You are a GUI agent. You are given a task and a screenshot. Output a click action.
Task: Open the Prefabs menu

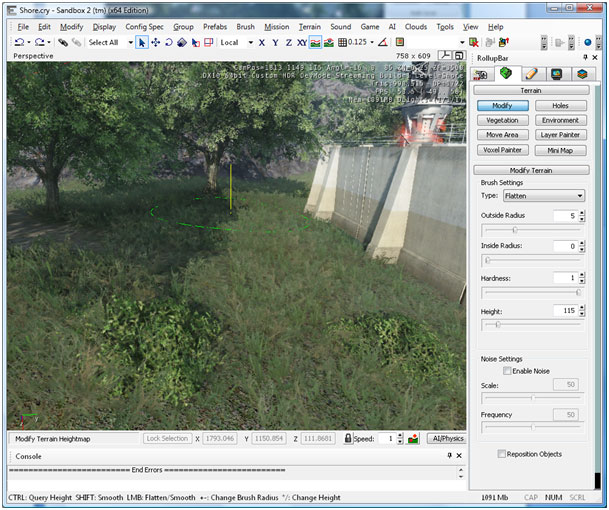point(215,27)
